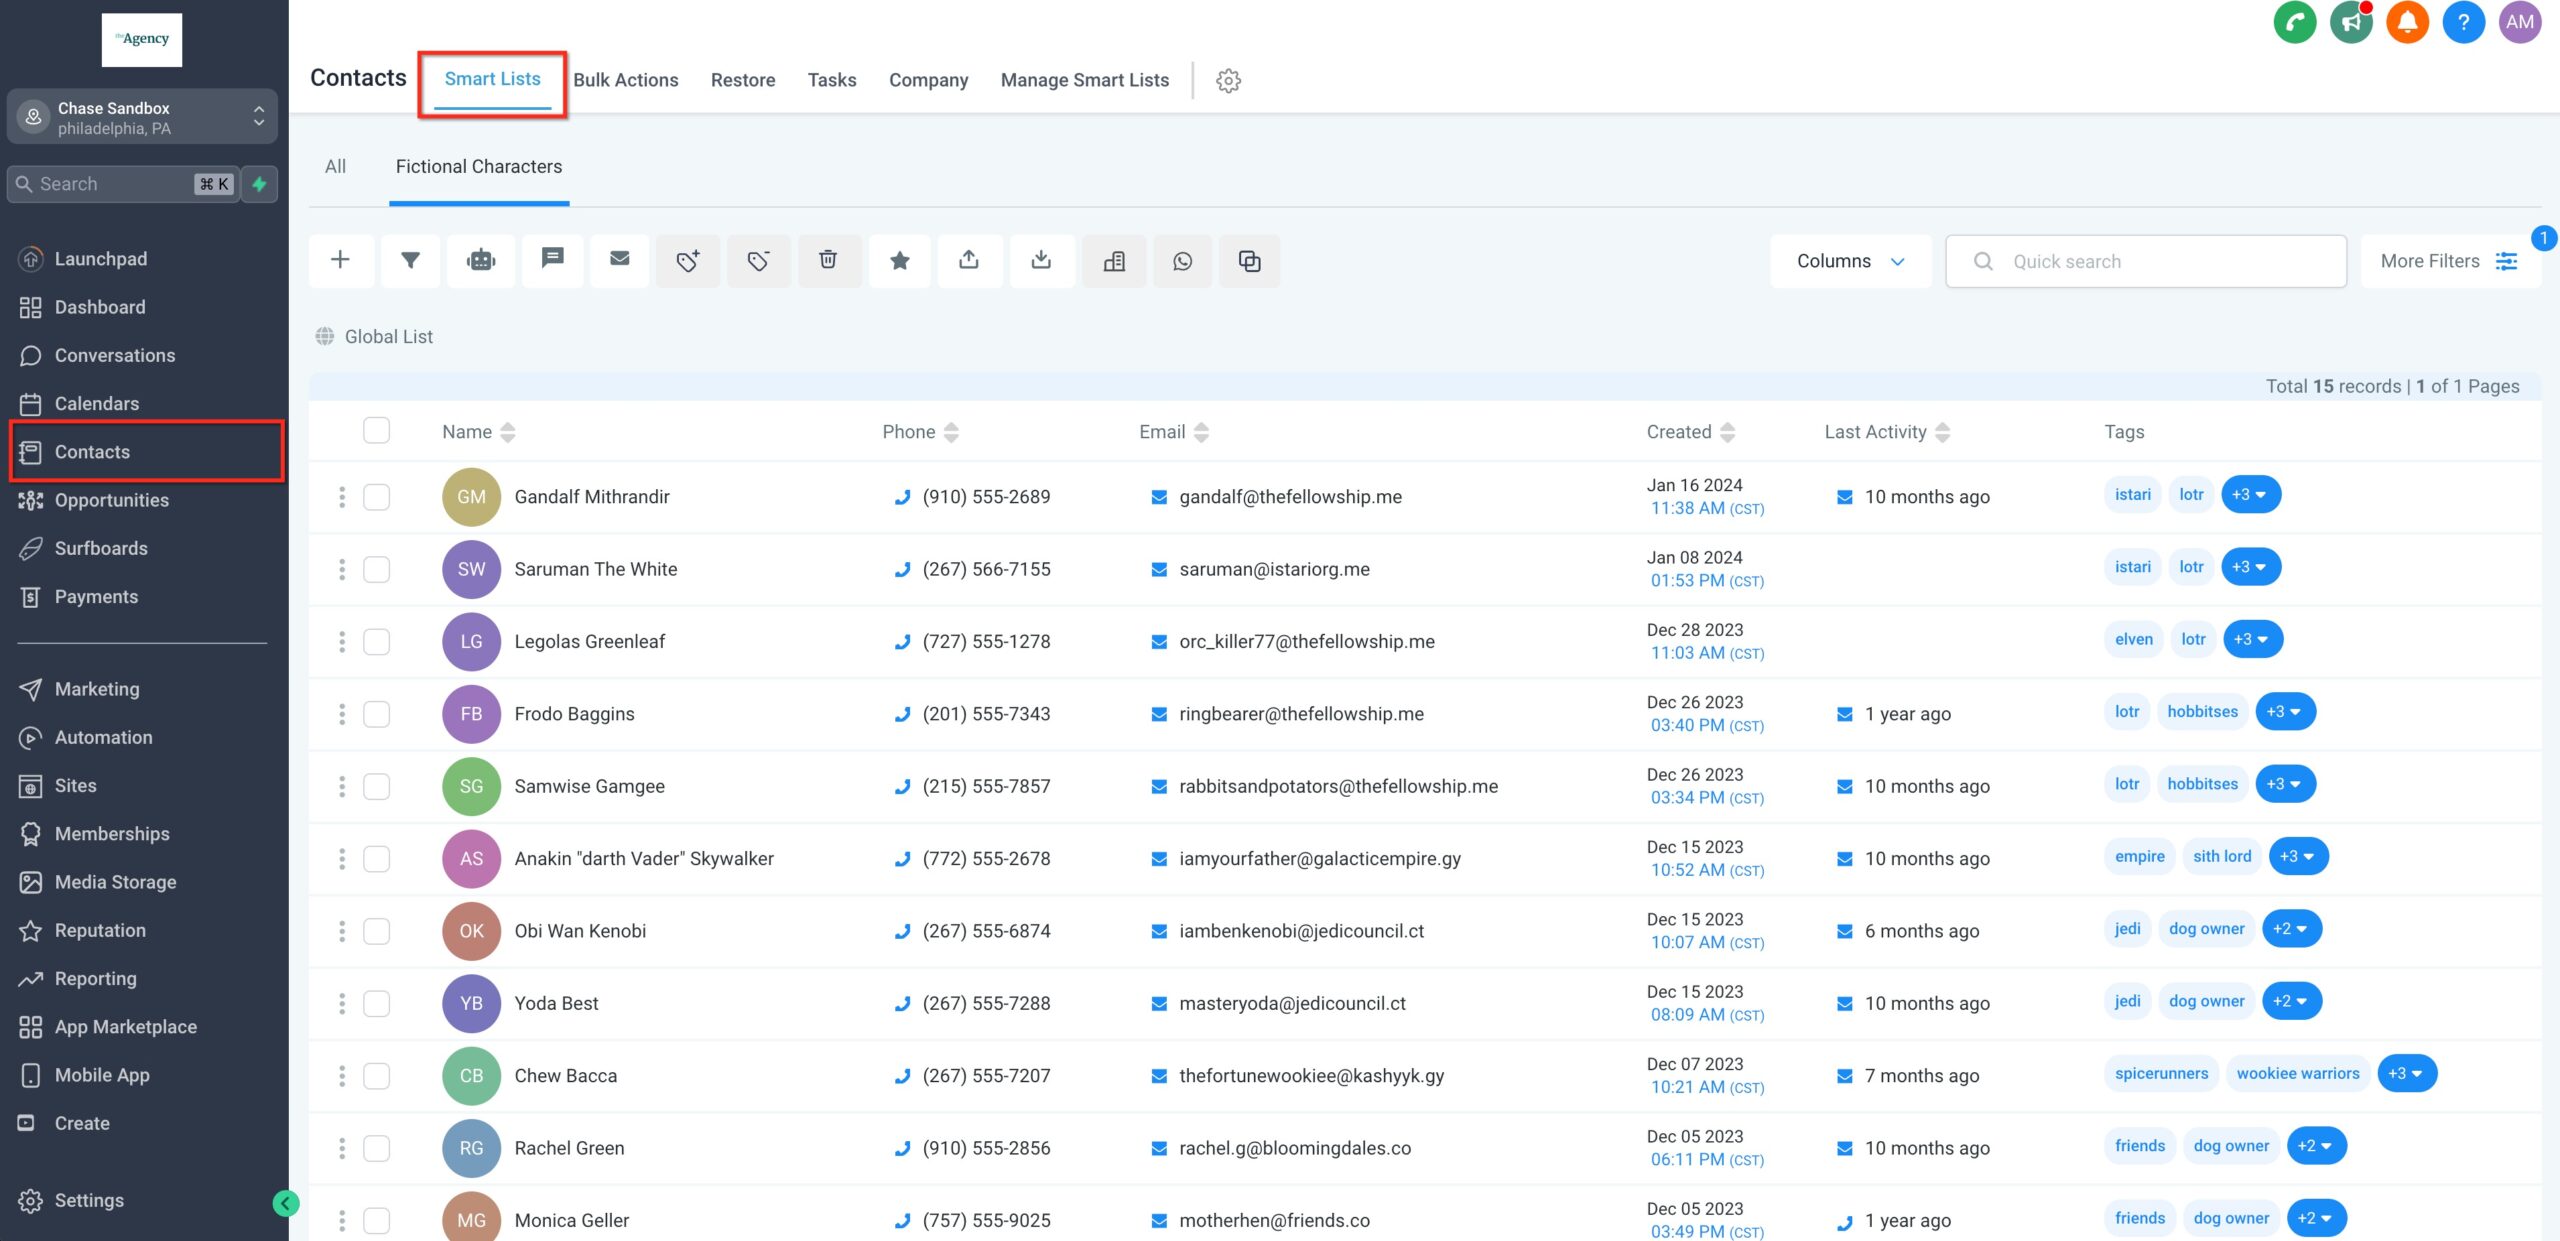
Task: Check the select-all contacts checkbox
Action: (x=377, y=430)
